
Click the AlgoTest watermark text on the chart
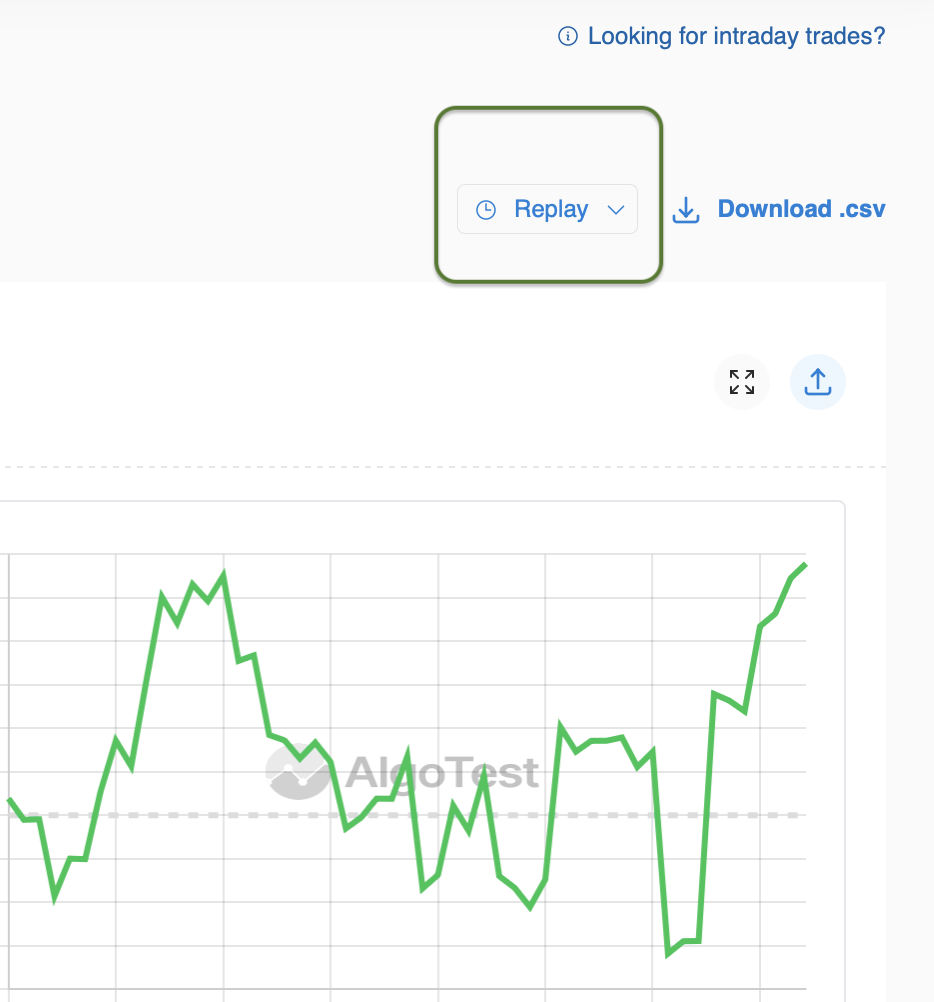(442, 773)
